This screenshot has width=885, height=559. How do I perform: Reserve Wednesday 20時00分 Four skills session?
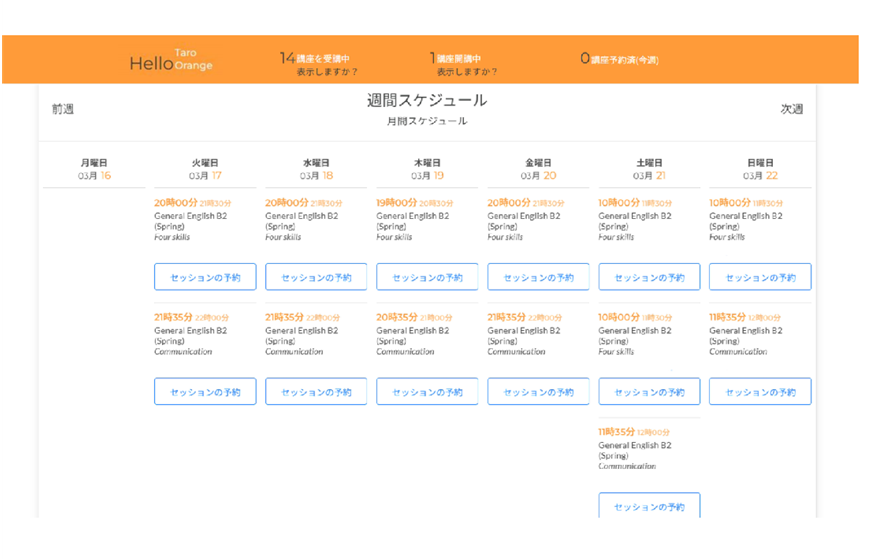(316, 277)
